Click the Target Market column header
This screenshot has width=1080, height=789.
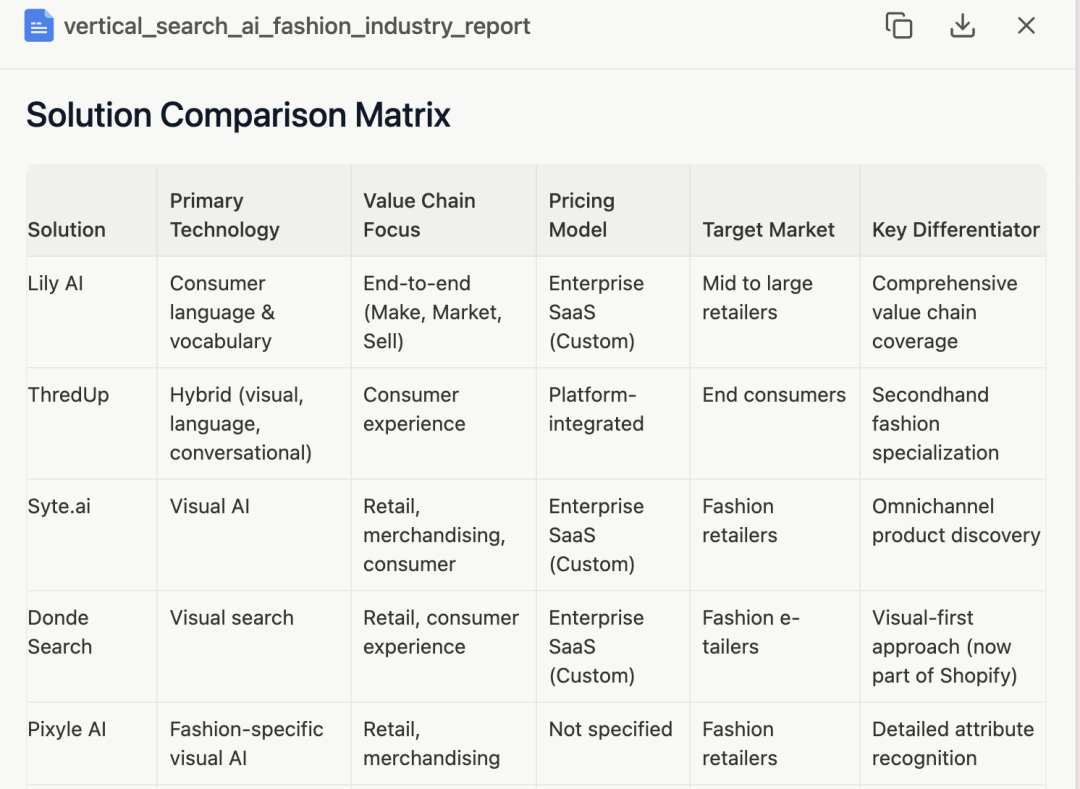tap(768, 229)
